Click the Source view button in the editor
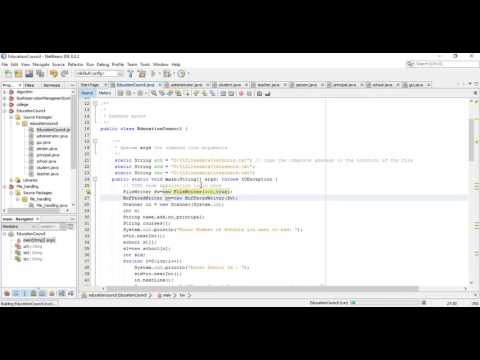The image size is (480, 360). (x=87, y=93)
